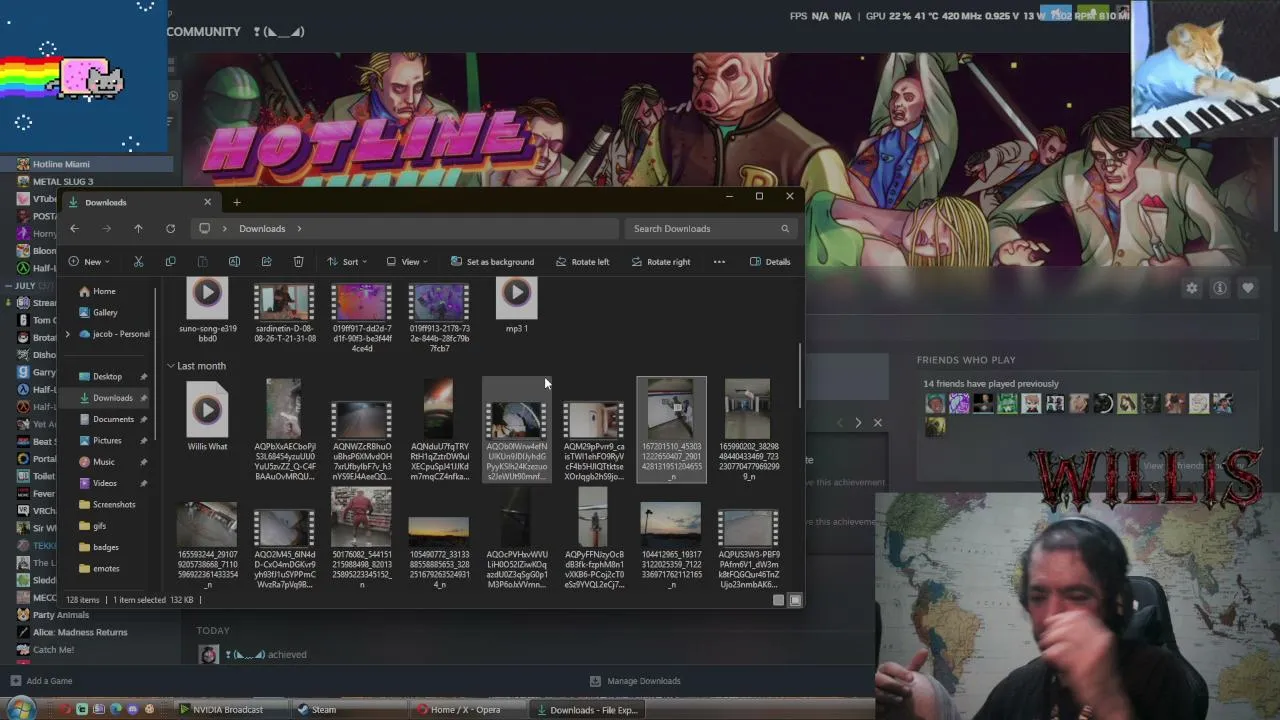Set the selected image as background

492,262
